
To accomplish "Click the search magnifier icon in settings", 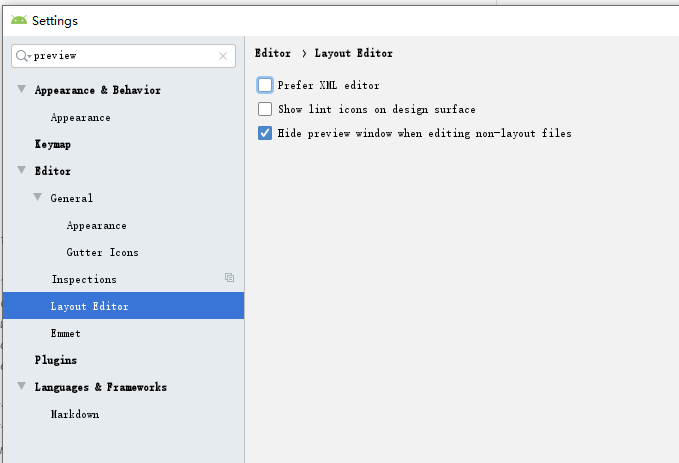I will tap(22, 56).
